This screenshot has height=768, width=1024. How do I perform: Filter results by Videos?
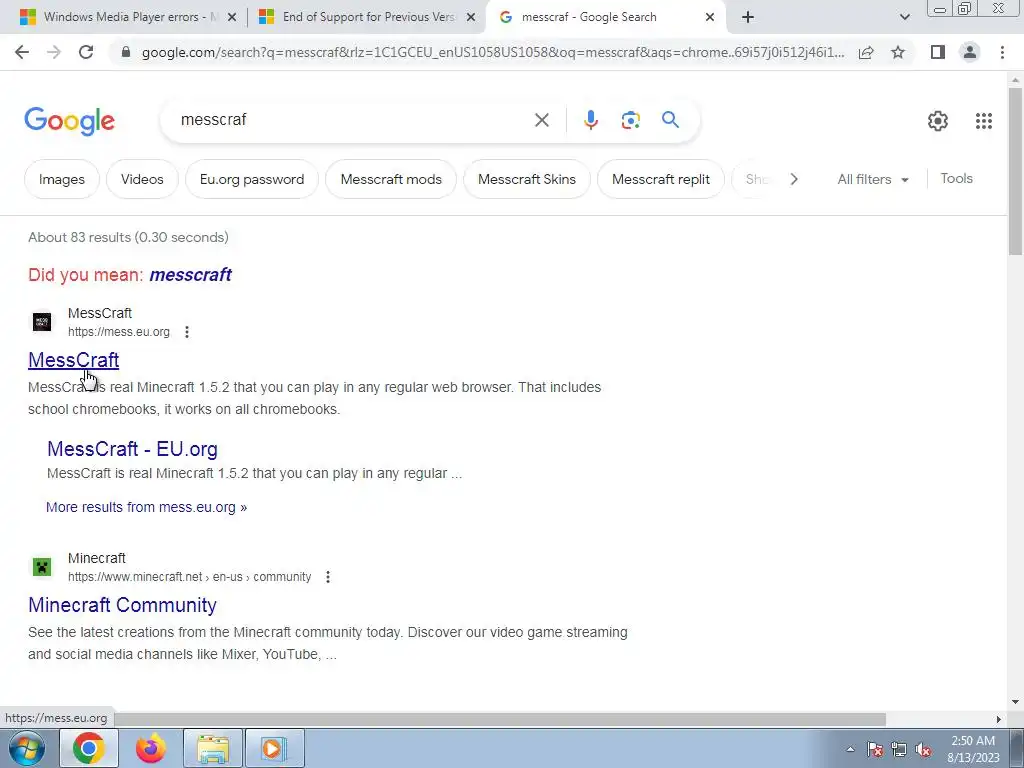[142, 179]
